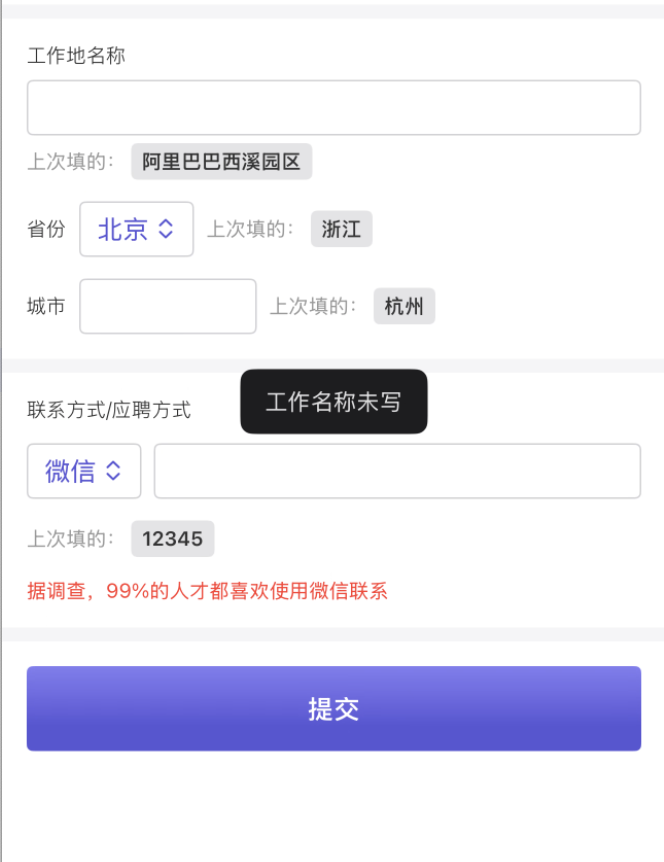
Task: Pick the 12345 previous-entry chip
Action: point(172,539)
